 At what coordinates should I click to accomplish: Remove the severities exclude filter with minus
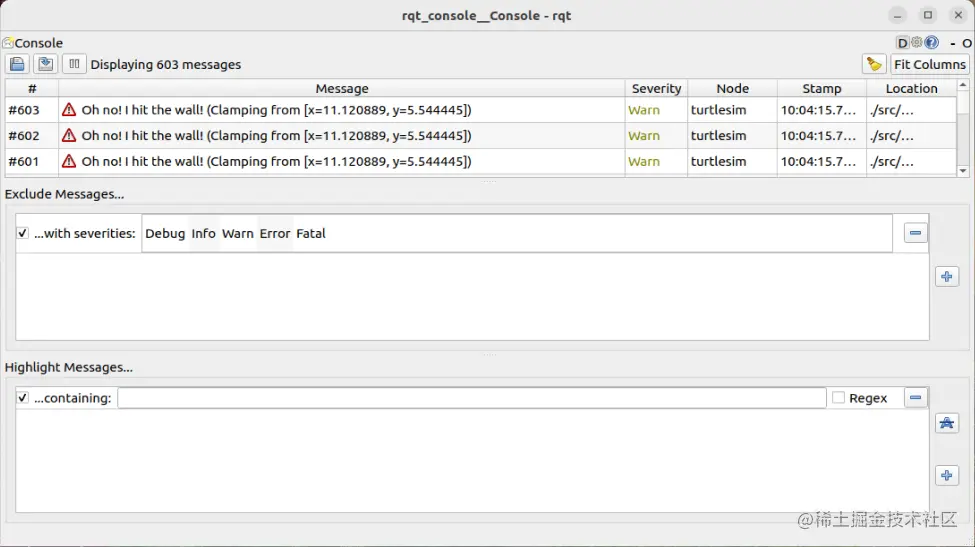click(915, 233)
